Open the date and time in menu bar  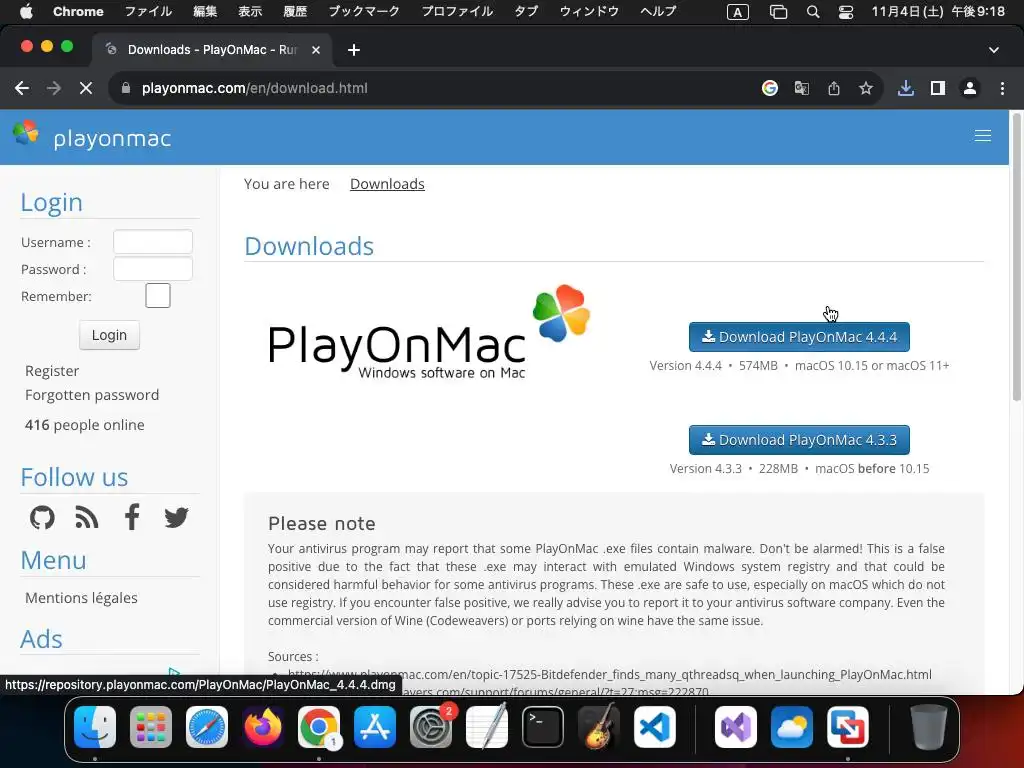point(938,12)
